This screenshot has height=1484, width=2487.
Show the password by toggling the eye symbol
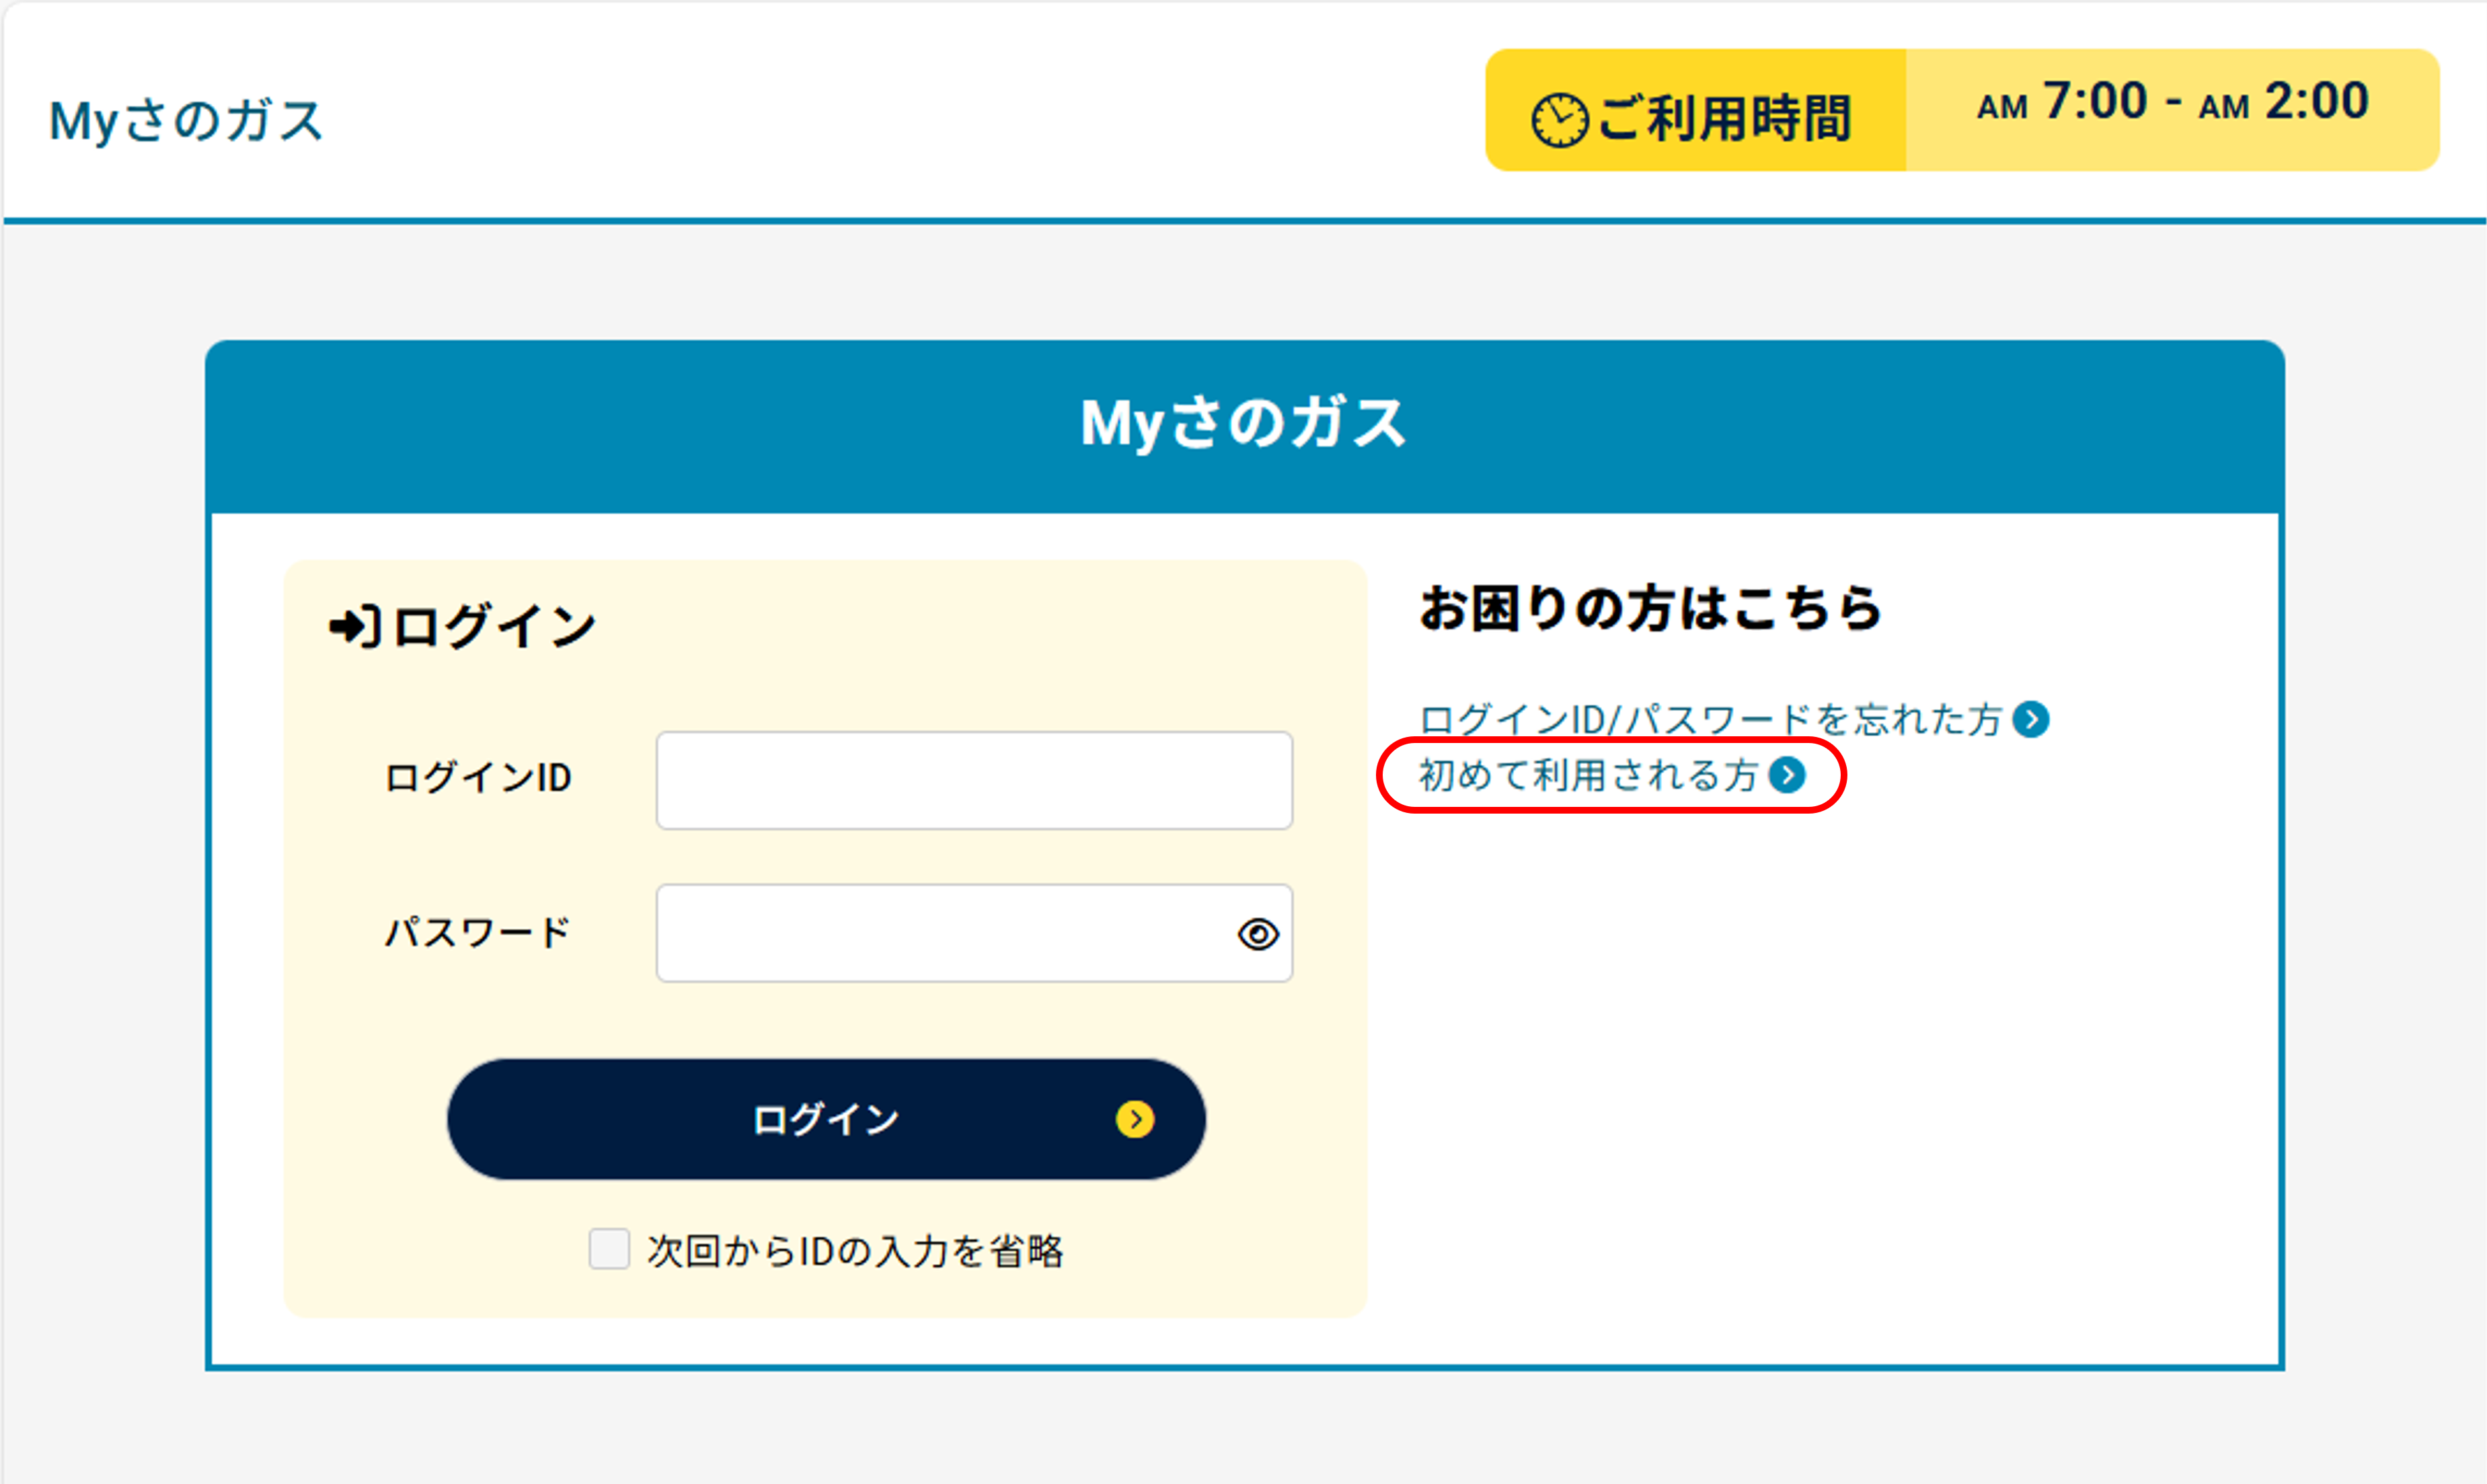1258,933
